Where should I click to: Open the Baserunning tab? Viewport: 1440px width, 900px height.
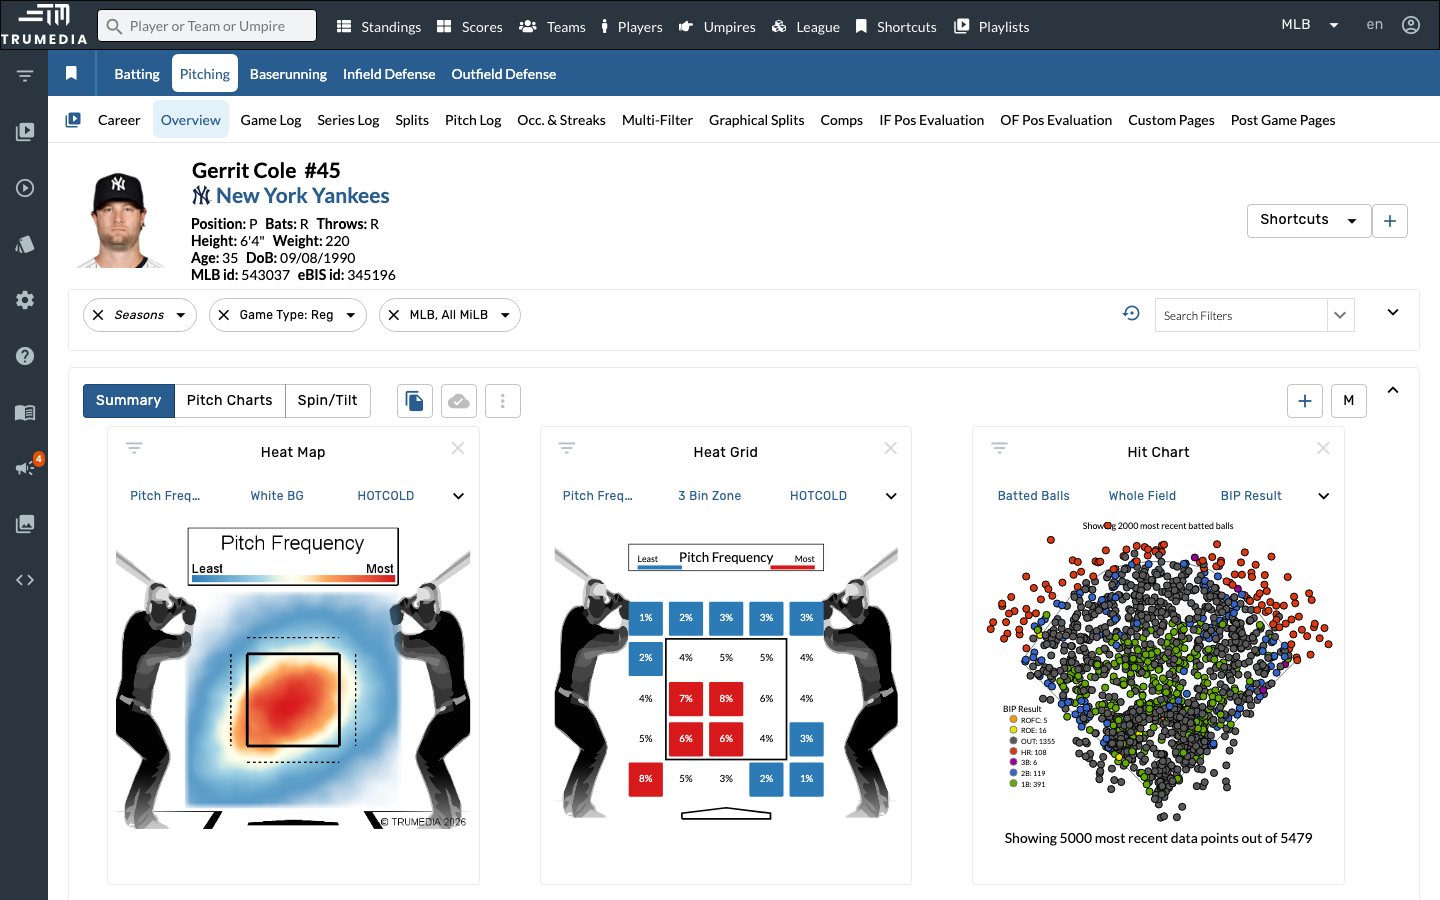[x=288, y=74]
